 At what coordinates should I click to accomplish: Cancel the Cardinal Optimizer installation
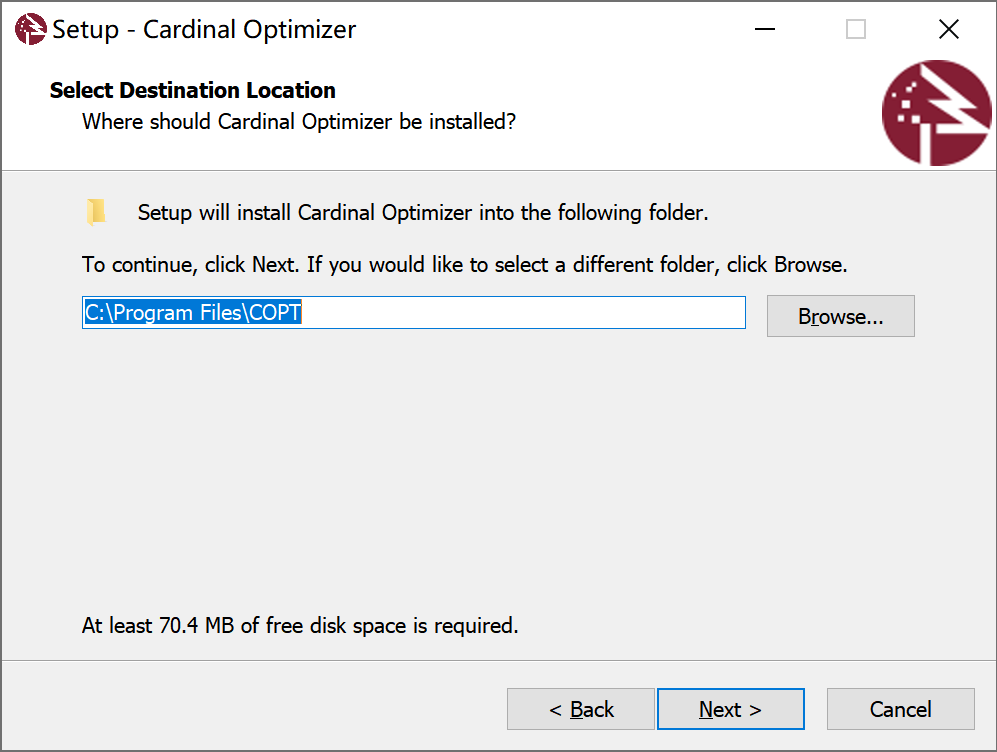pos(900,709)
